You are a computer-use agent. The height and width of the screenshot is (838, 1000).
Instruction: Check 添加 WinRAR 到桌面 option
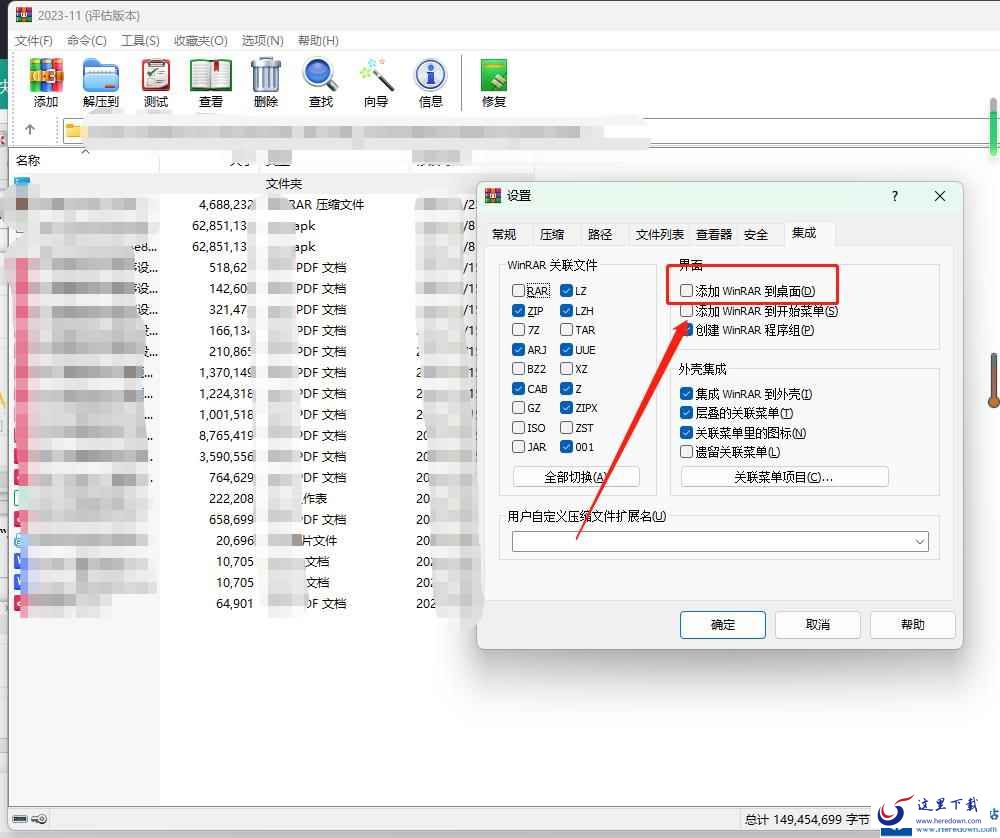686,291
